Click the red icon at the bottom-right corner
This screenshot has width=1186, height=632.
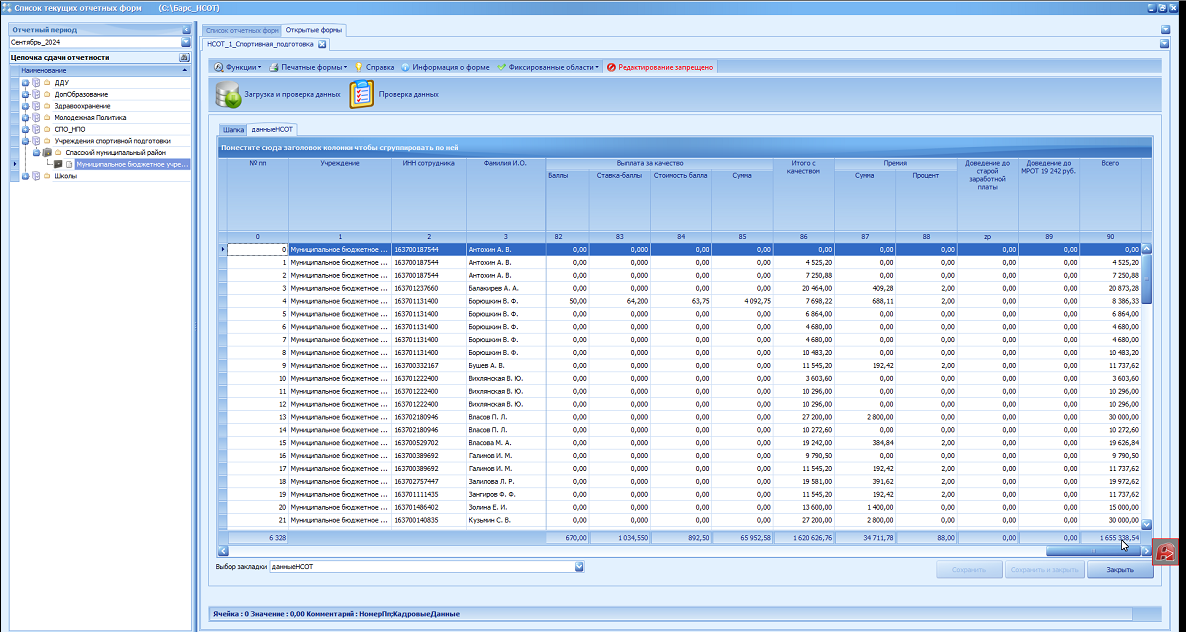coord(1166,553)
